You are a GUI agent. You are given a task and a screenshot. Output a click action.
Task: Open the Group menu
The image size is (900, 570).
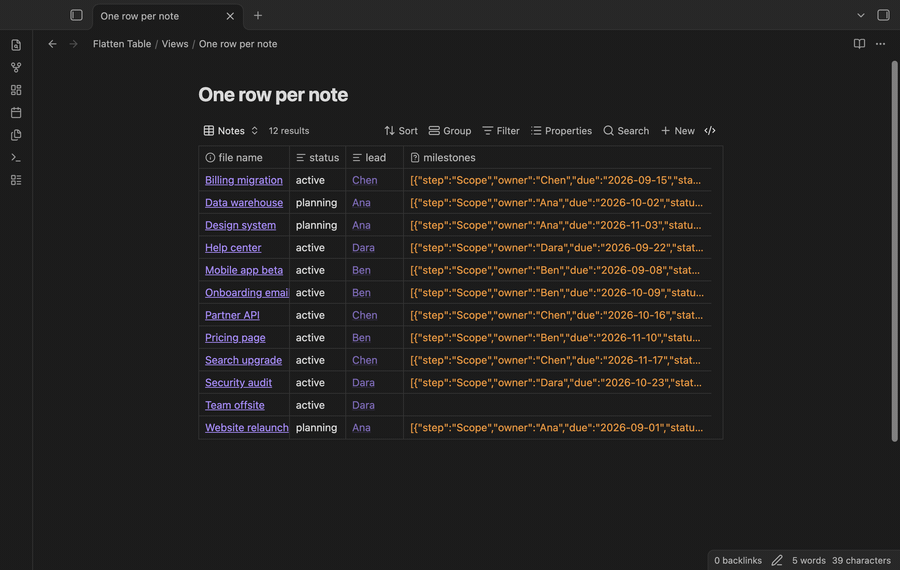click(450, 131)
